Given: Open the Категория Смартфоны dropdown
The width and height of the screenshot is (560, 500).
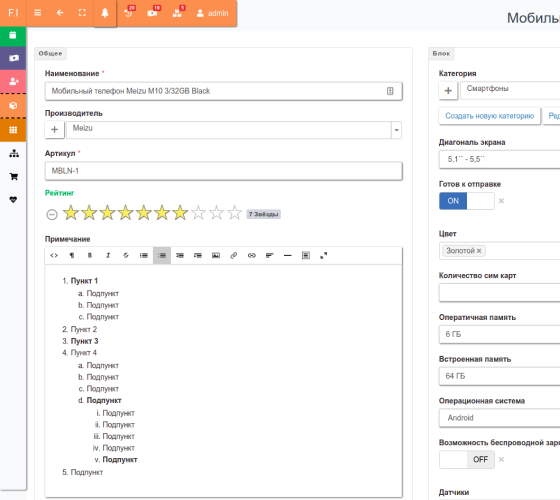Looking at the screenshot, I should pos(510,90).
